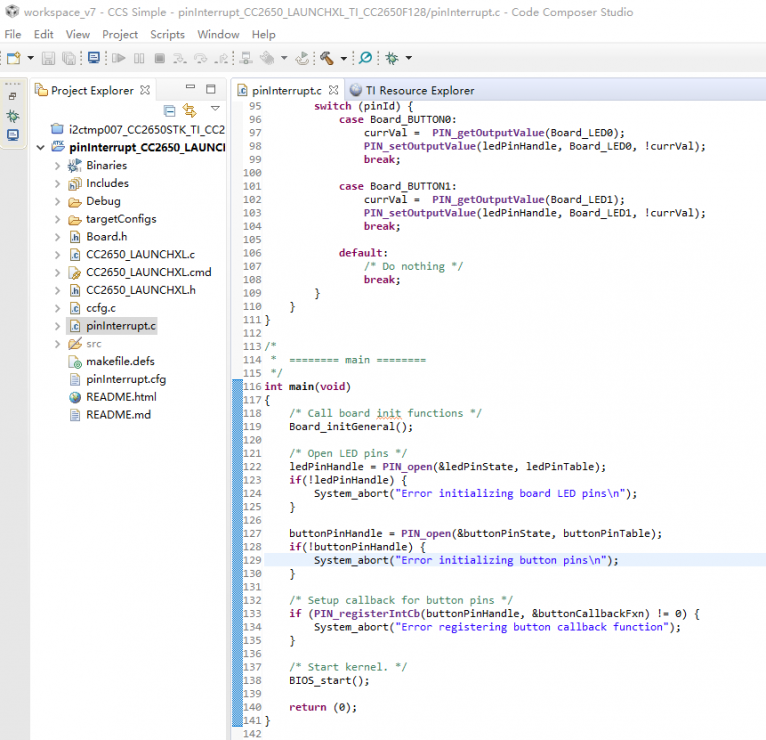This screenshot has width=766, height=740.
Task: Toggle Link with Editor in Project Explorer
Action: (x=189, y=110)
